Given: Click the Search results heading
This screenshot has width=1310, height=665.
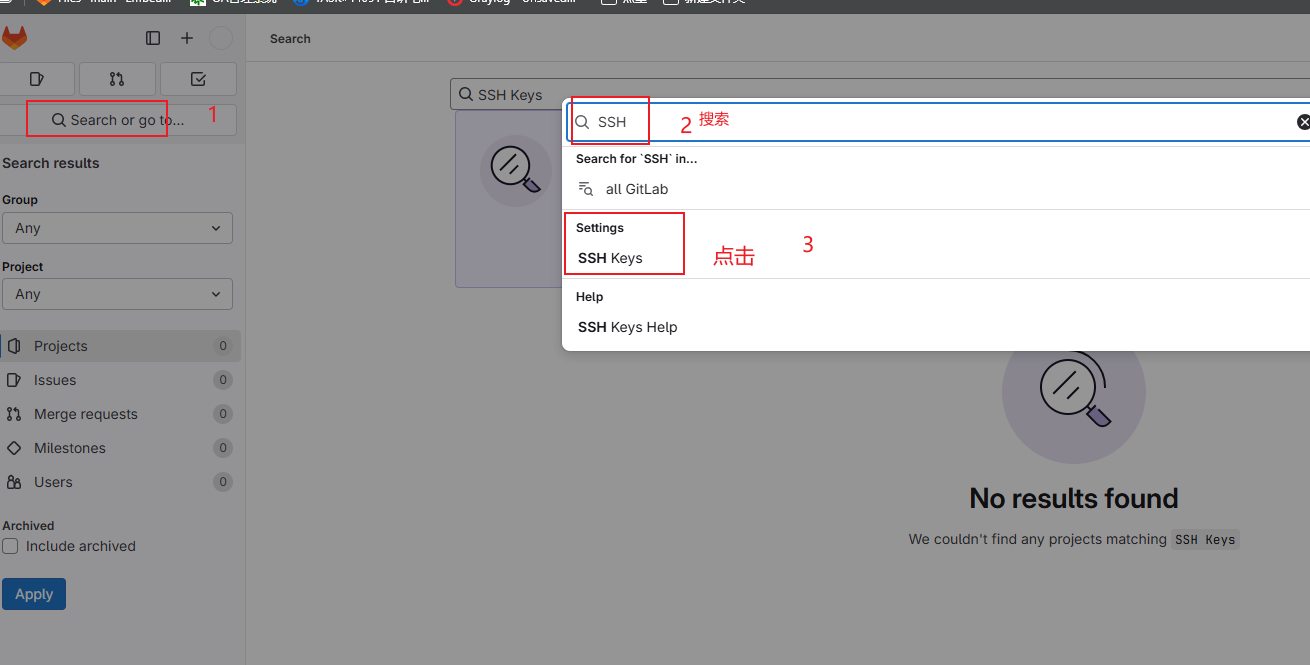Looking at the screenshot, I should click(x=51, y=163).
